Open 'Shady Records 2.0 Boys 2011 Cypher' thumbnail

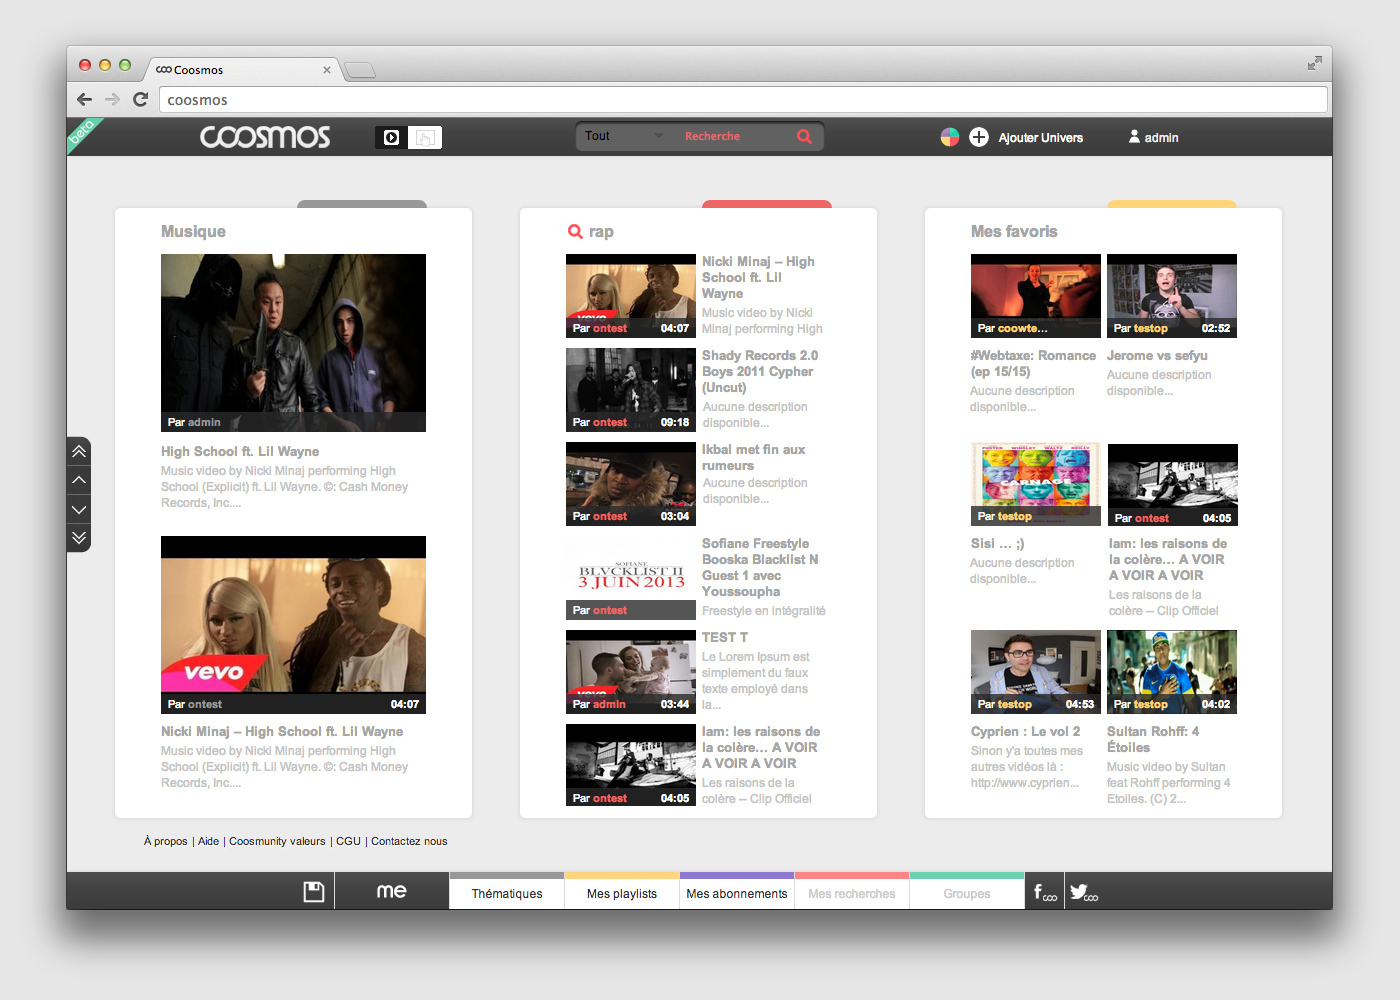[x=631, y=389]
